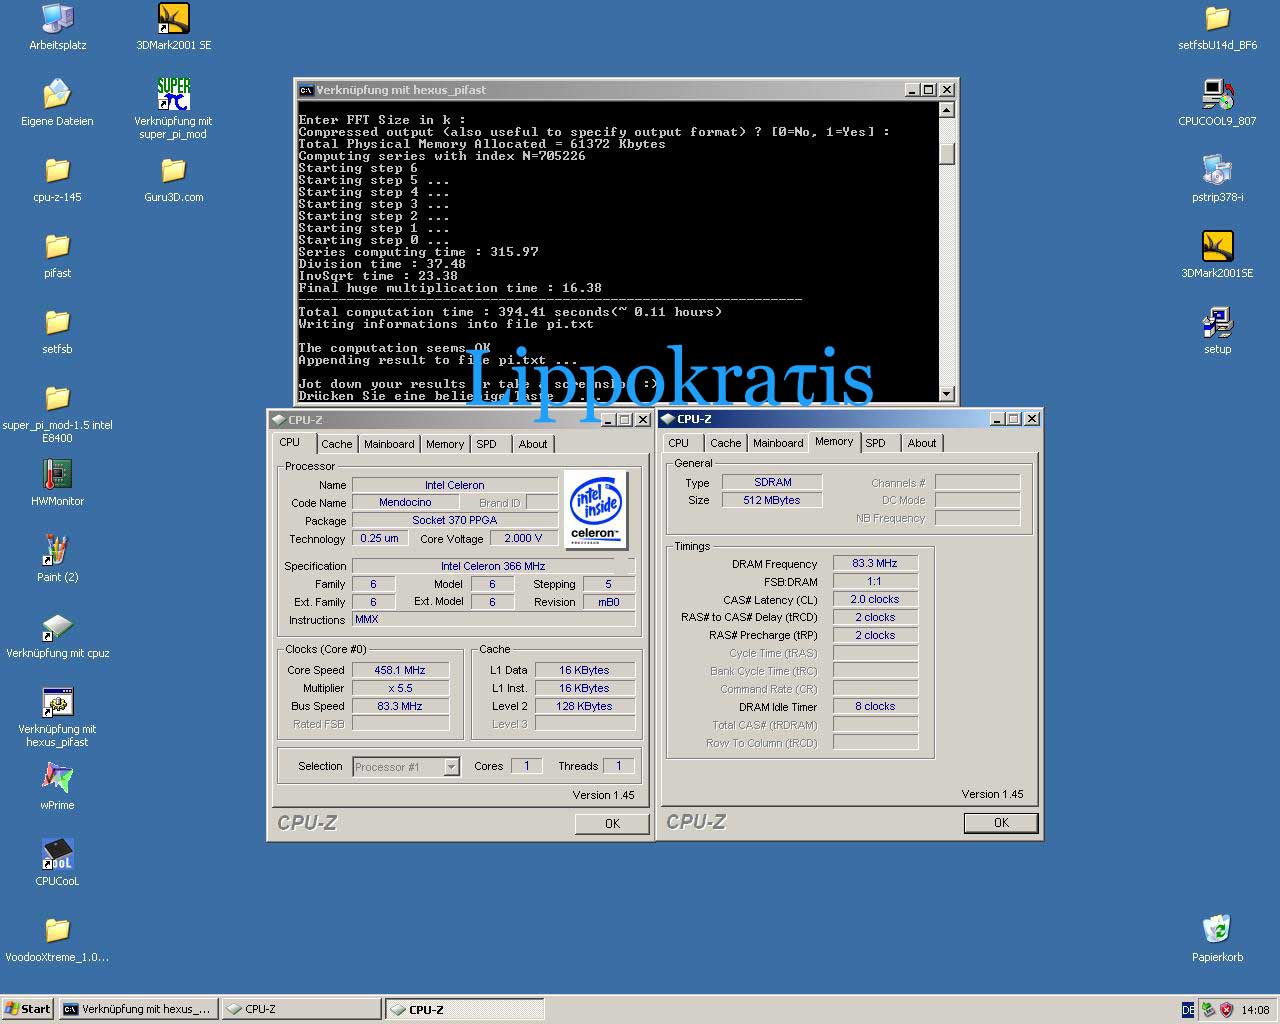
Task: Click the Socket 370 PPGA package field
Action: click(455, 520)
